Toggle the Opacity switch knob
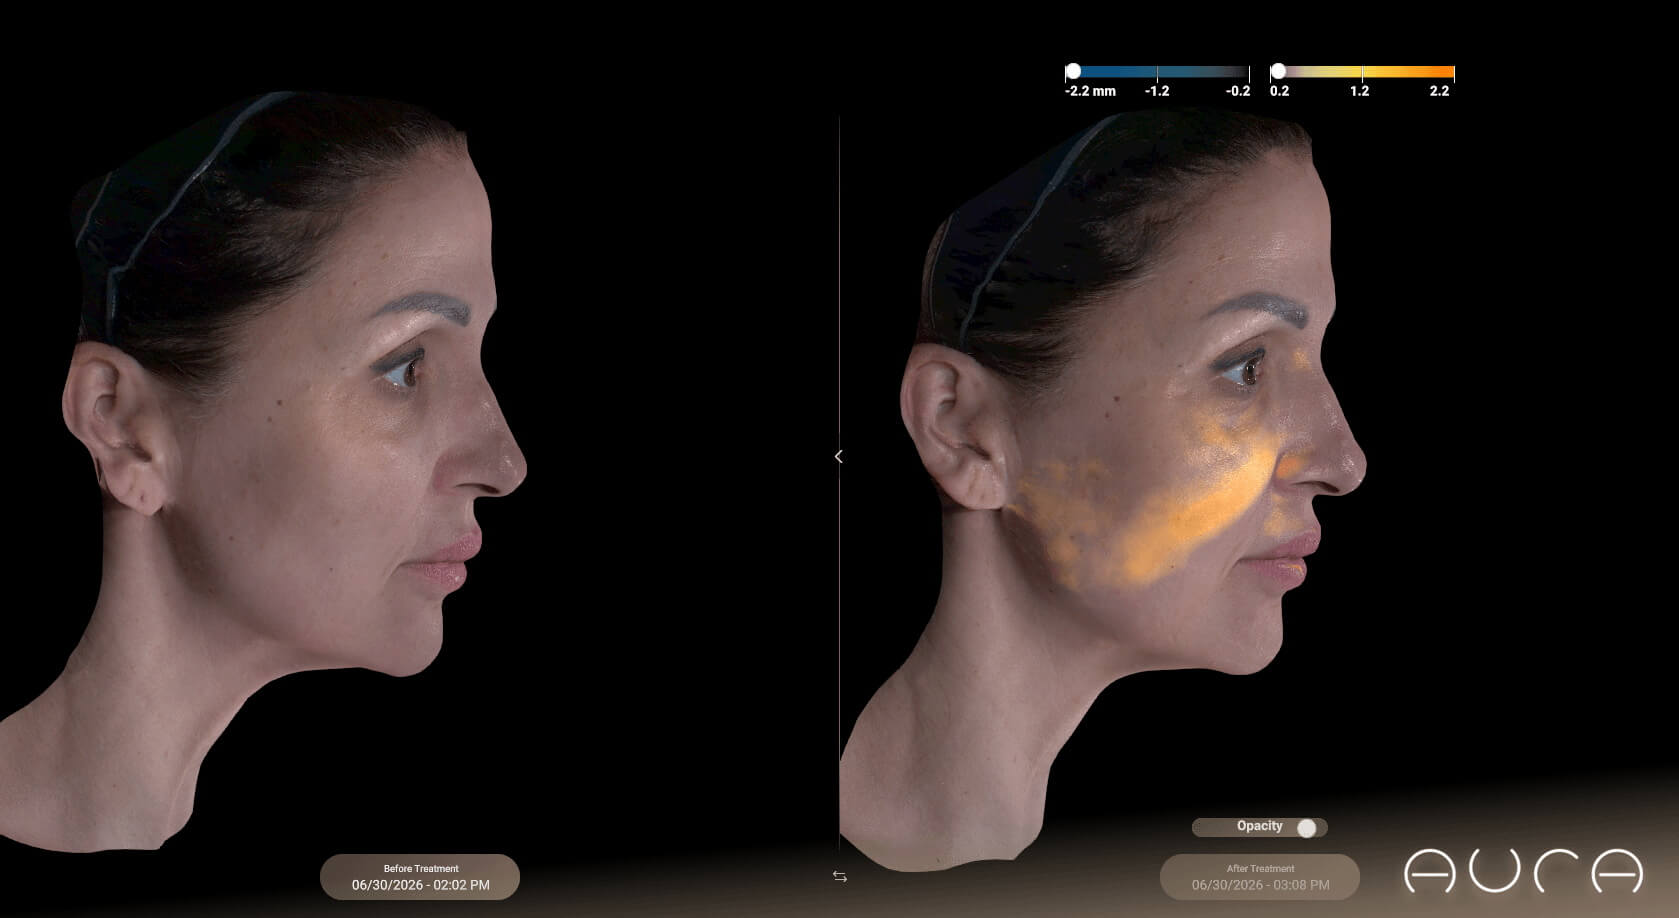The image size is (1679, 918). click(x=1306, y=828)
